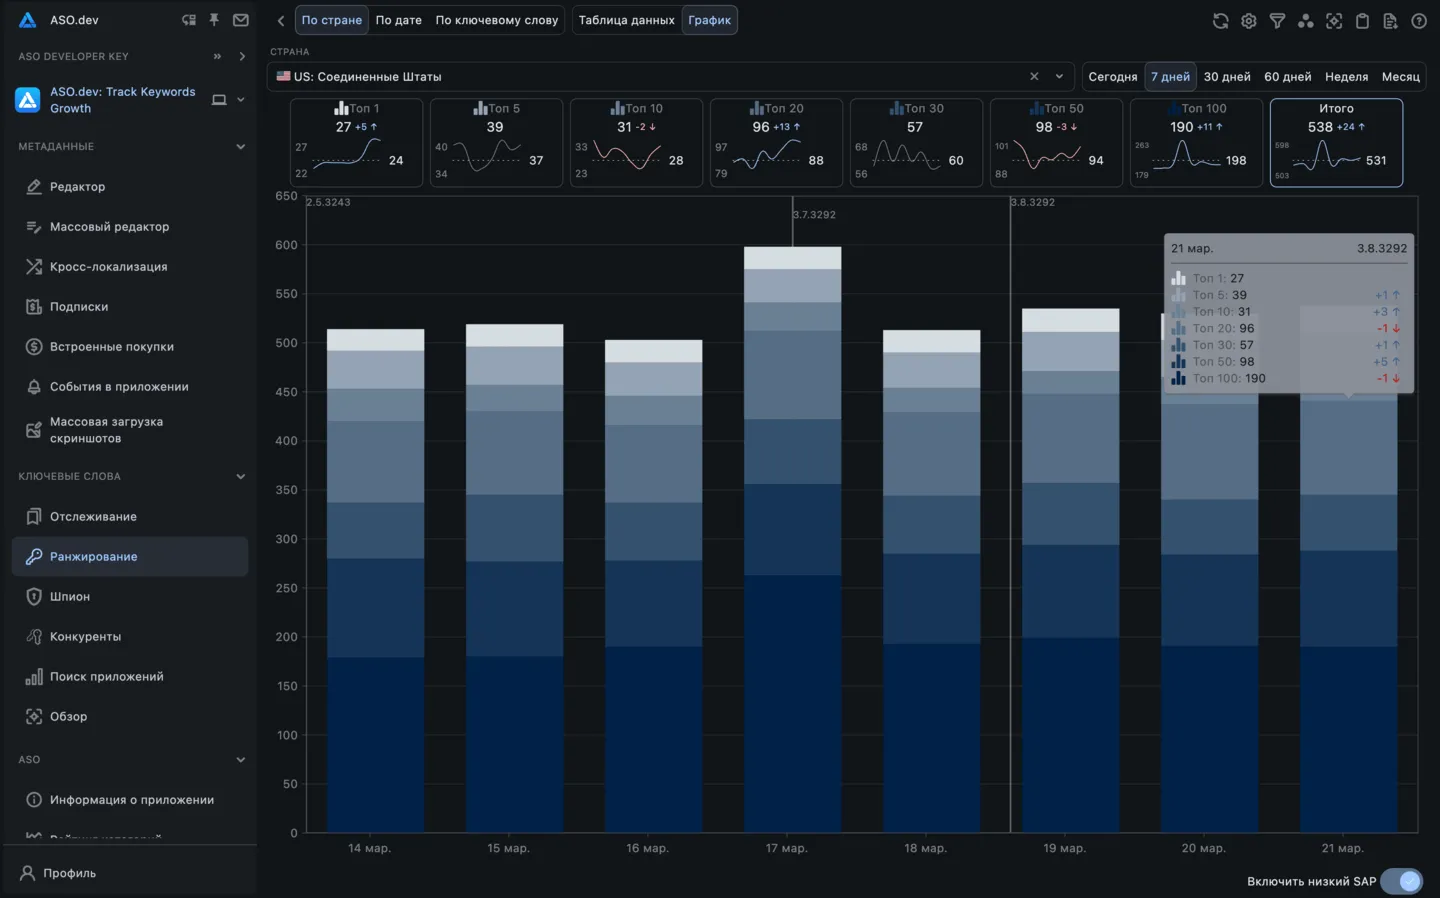Expand the country selector dropdown arrow

tap(1059, 77)
